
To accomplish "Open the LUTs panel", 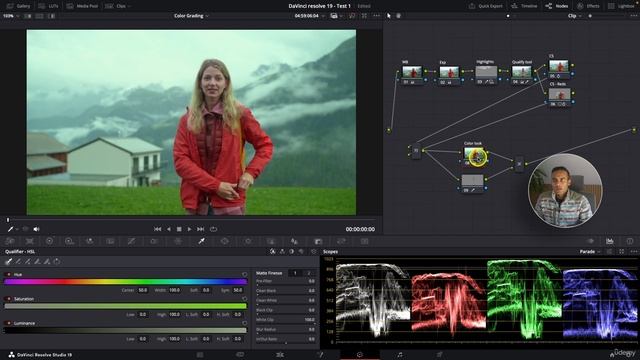I will (x=48, y=6).
